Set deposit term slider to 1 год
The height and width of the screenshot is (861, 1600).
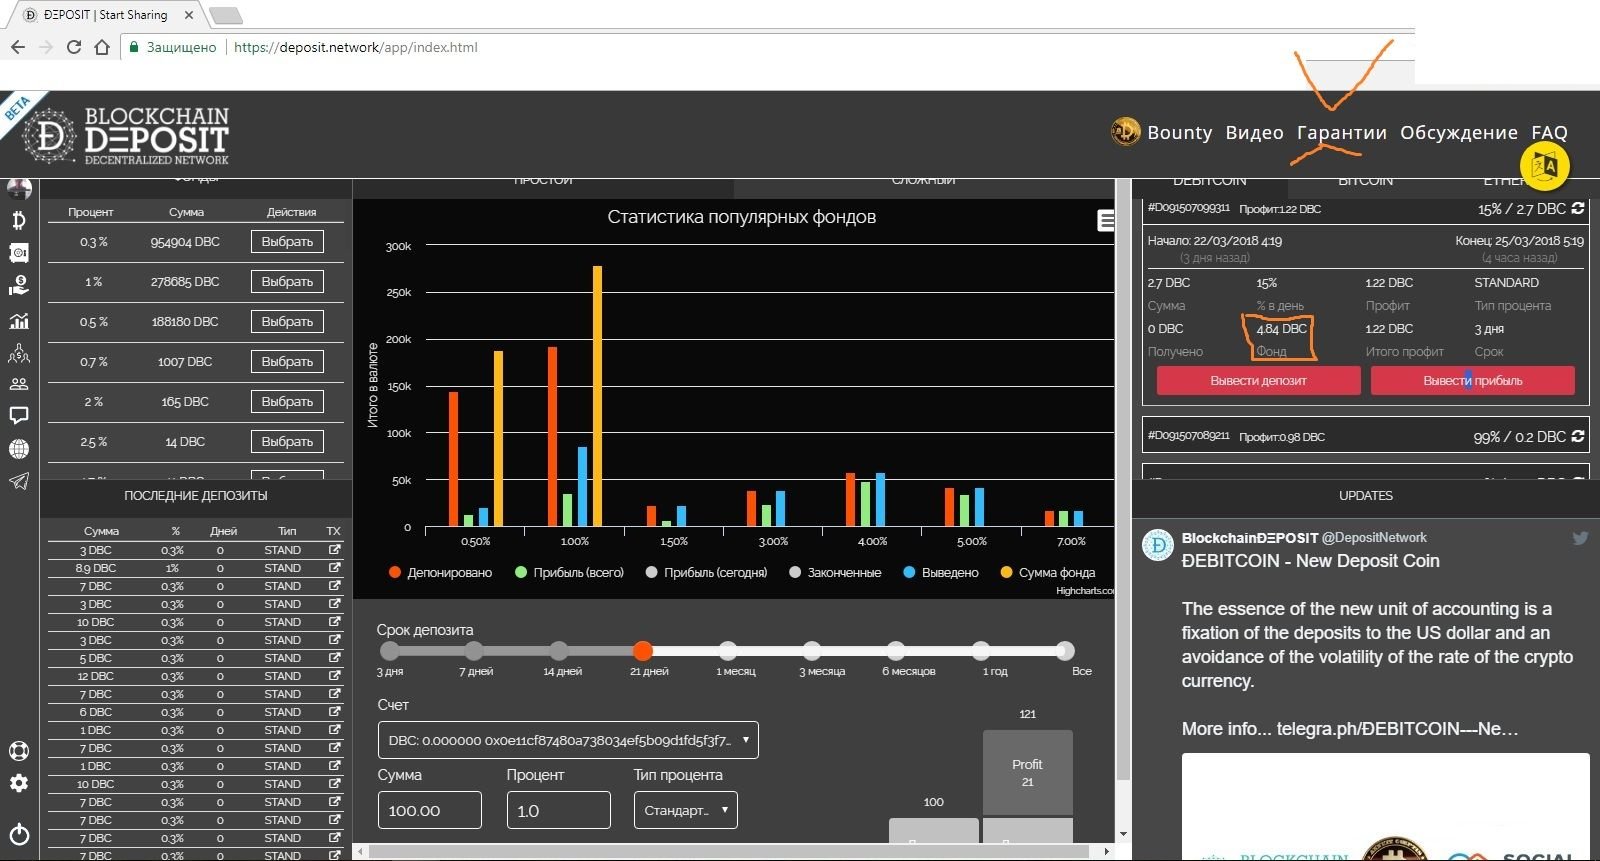pos(981,650)
